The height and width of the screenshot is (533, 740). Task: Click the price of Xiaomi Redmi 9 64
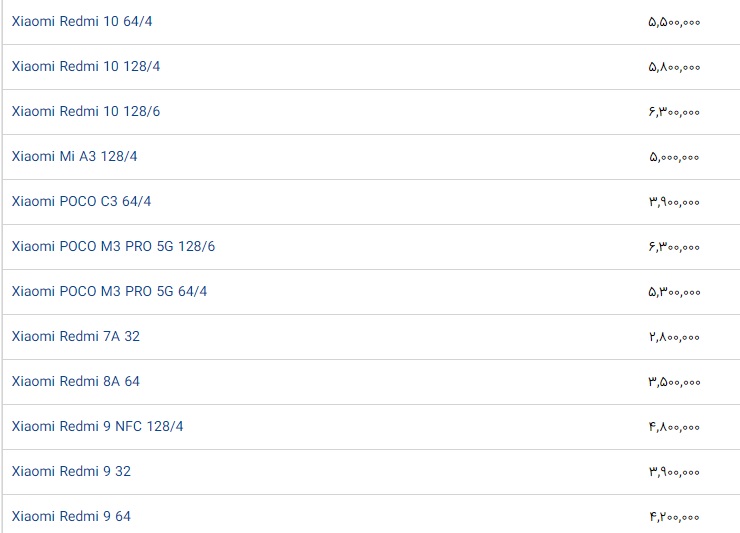[674, 516]
